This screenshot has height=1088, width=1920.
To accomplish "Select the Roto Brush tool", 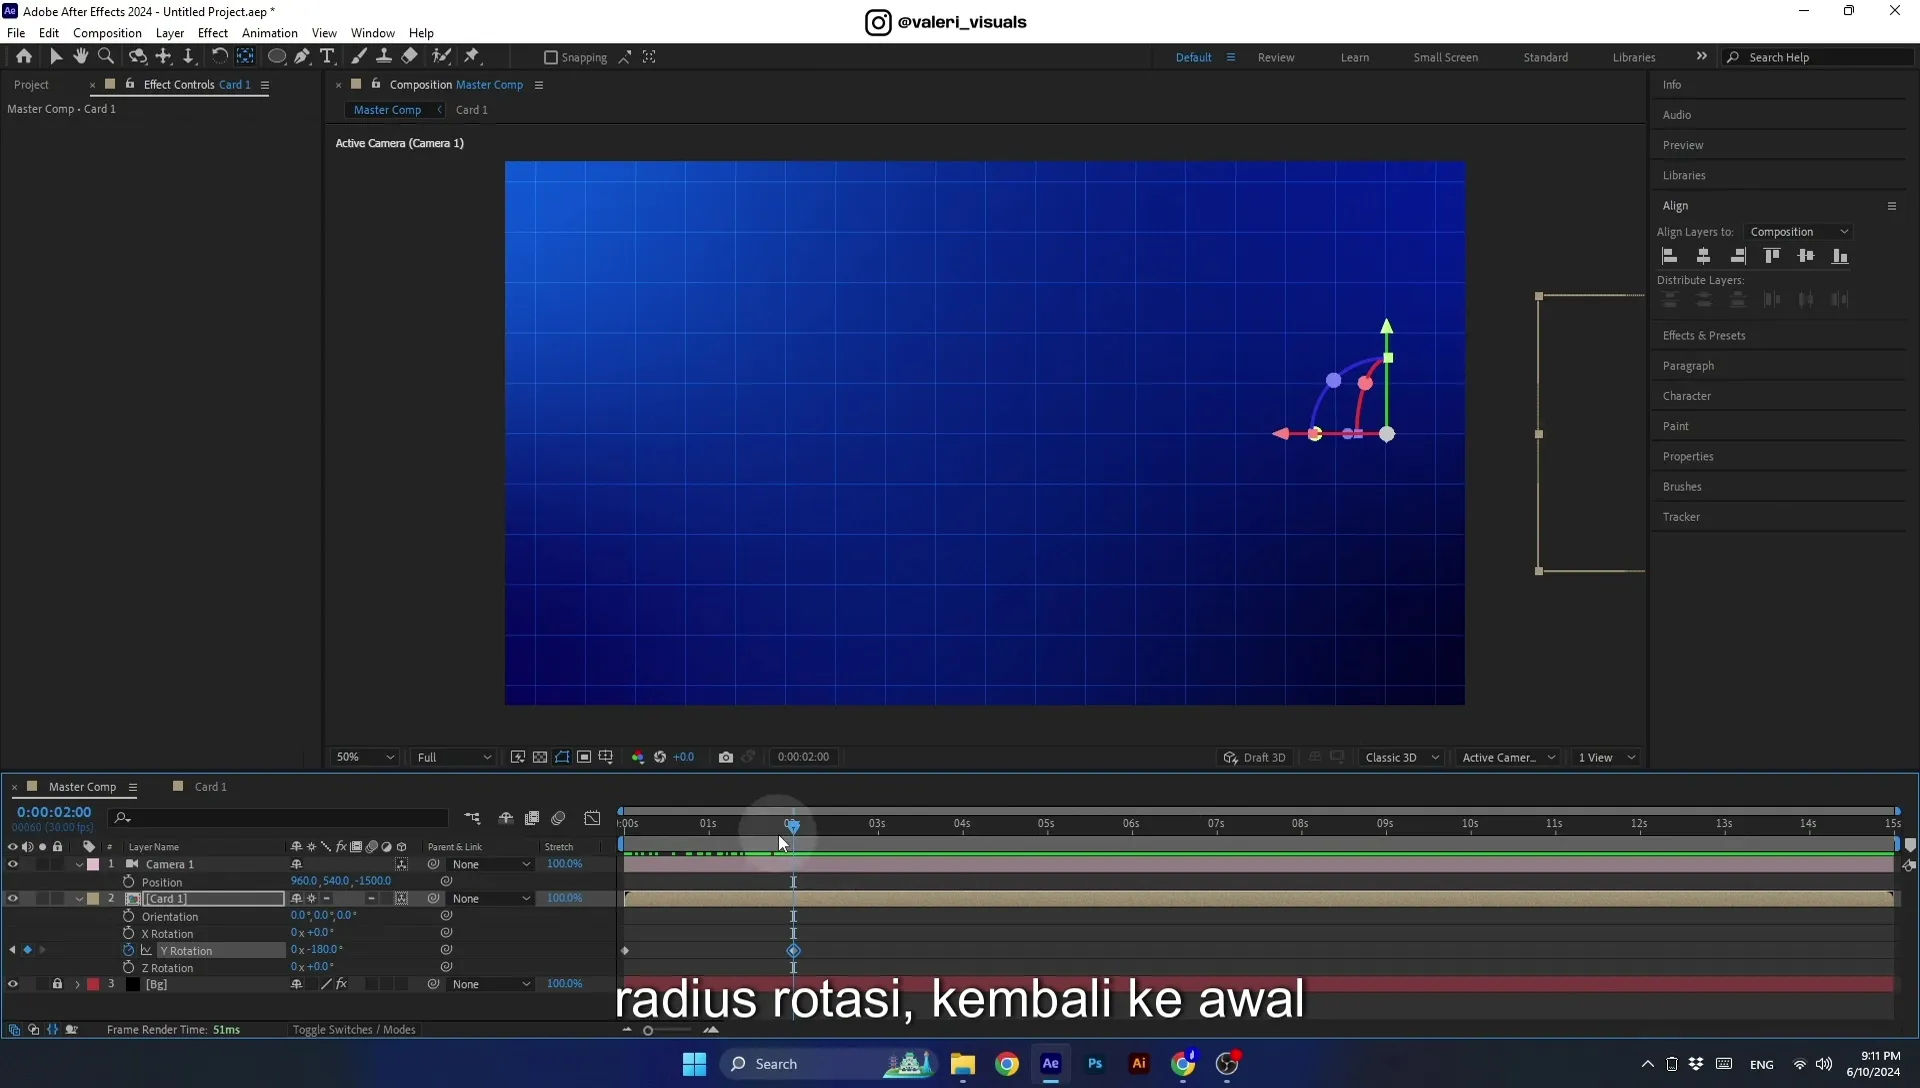I will 441,57.
